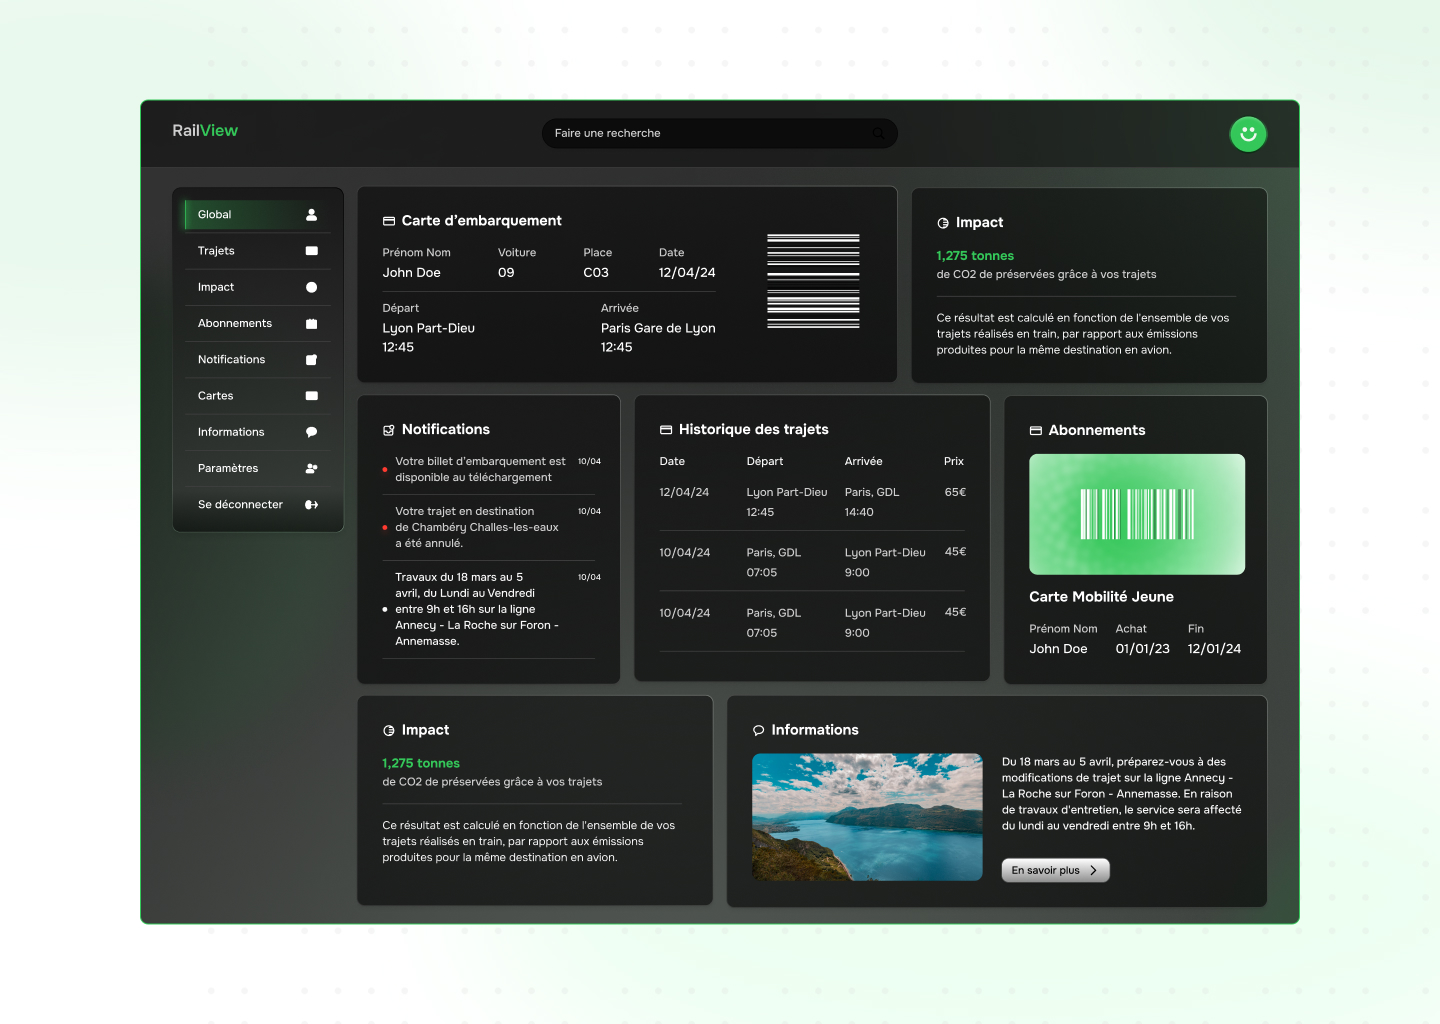This screenshot has height=1024, width=1440.
Task: Click the green Carte Mobilité Jeune card
Action: [x=1137, y=514]
